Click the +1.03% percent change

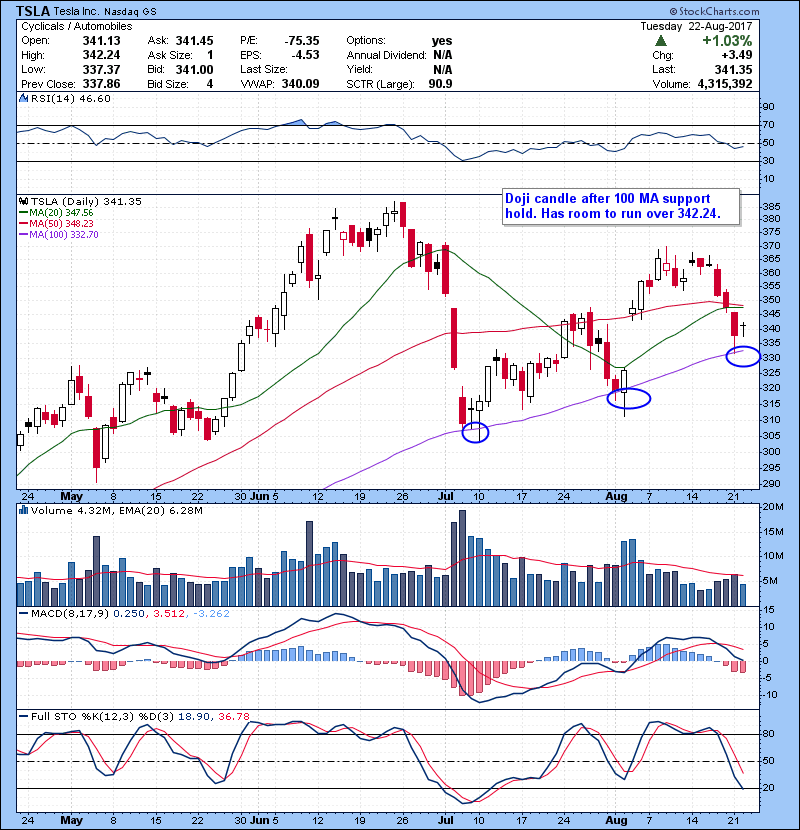727,41
